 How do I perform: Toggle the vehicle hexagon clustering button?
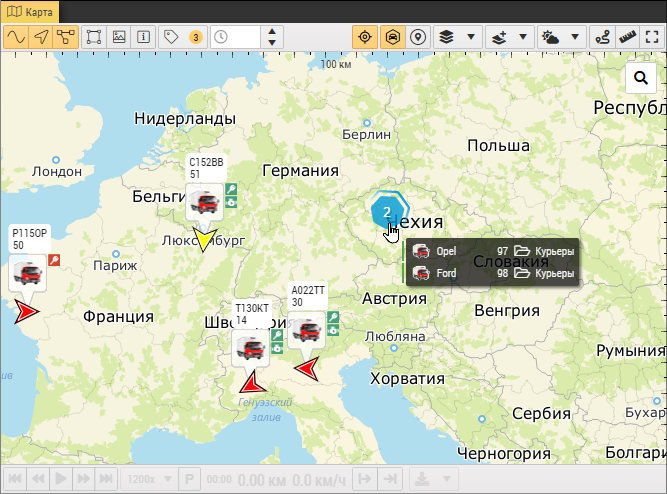392,37
